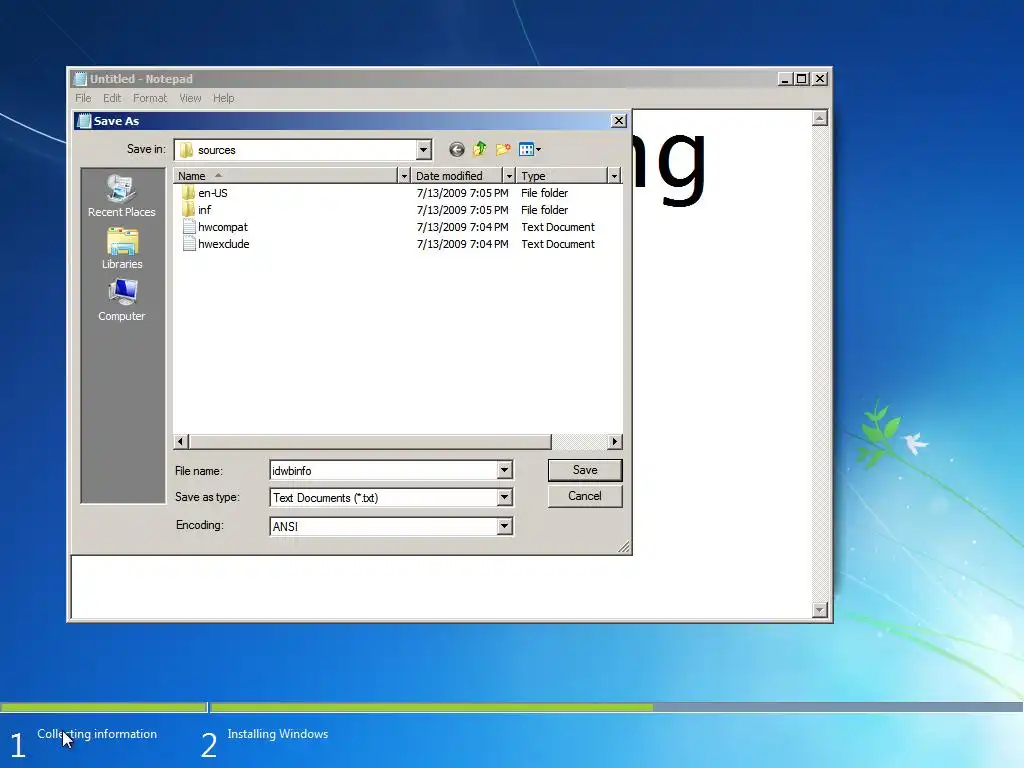The height and width of the screenshot is (768, 1024).
Task: Click the Save As dialog title icon
Action: pyautogui.click(x=84, y=121)
